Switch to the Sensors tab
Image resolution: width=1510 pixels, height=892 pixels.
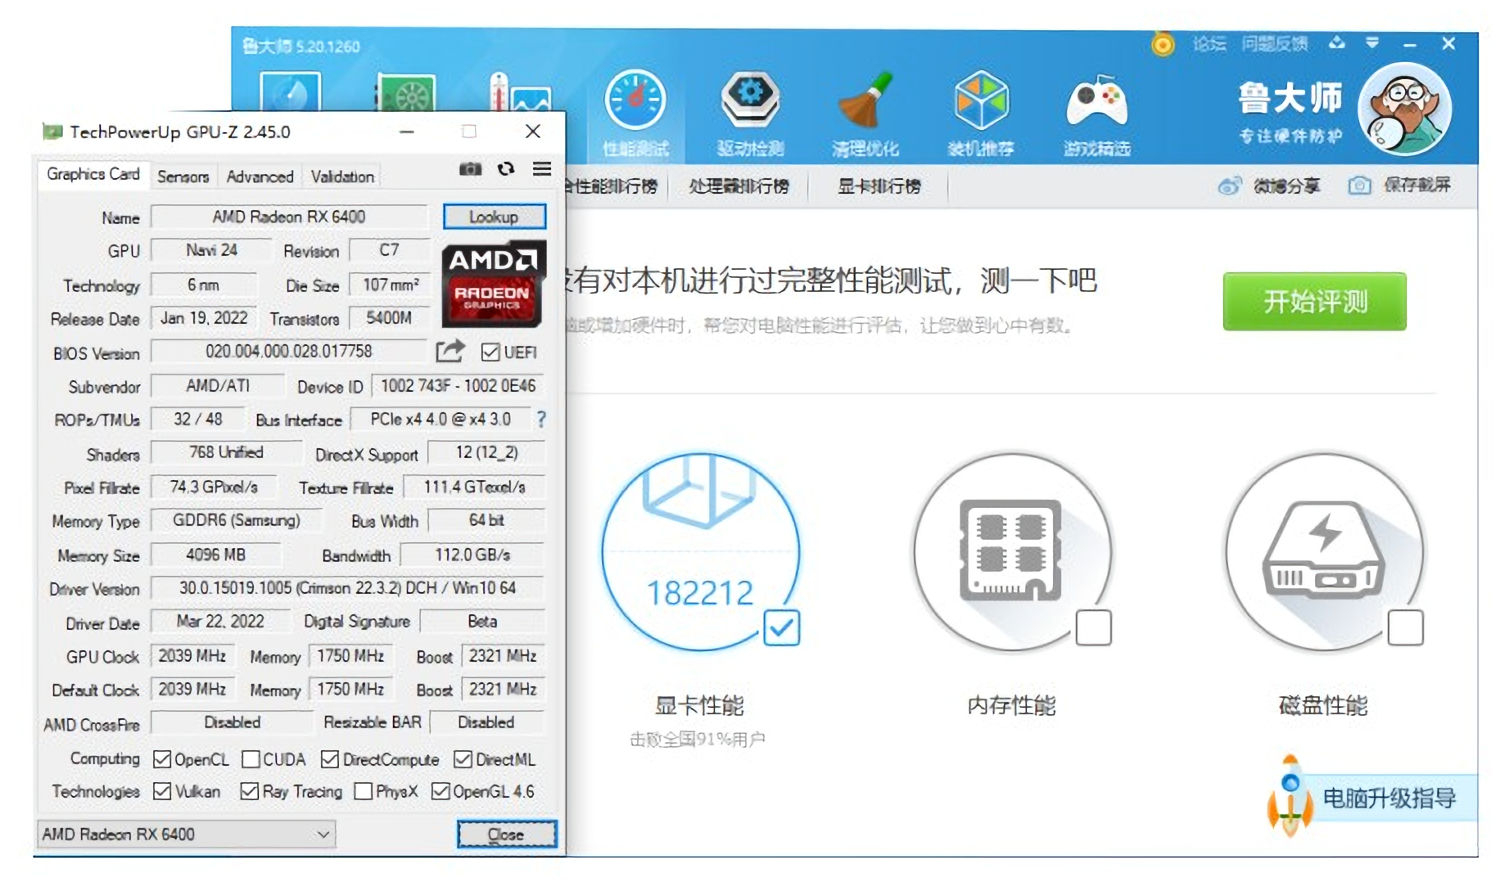click(183, 177)
